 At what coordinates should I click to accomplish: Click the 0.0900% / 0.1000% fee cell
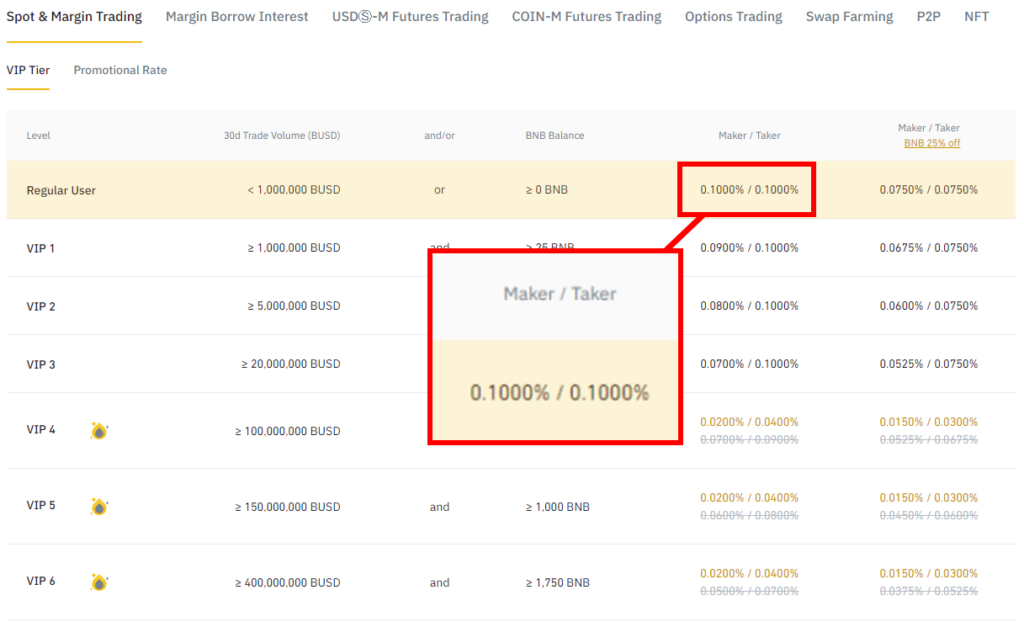[749, 248]
